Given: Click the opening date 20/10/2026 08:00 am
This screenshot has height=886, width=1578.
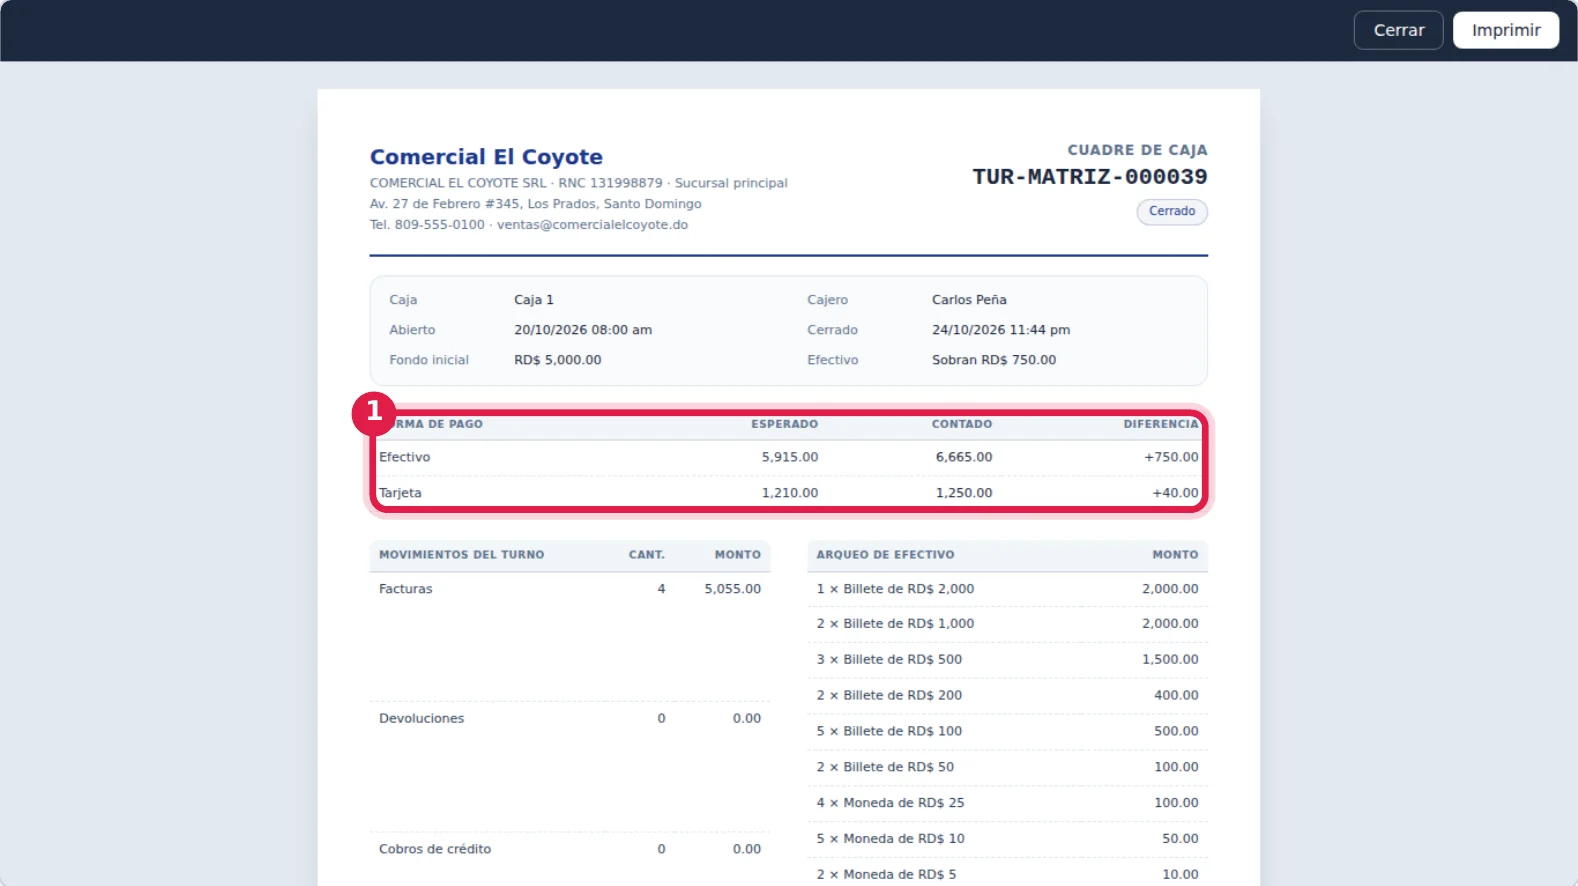Looking at the screenshot, I should (583, 330).
